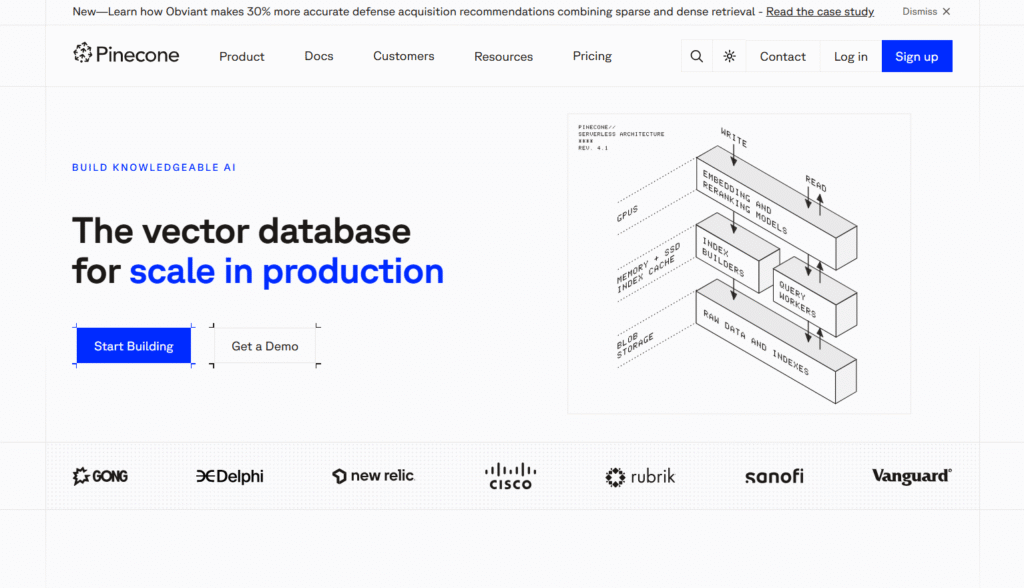Click the Get a Demo button

click(265, 346)
